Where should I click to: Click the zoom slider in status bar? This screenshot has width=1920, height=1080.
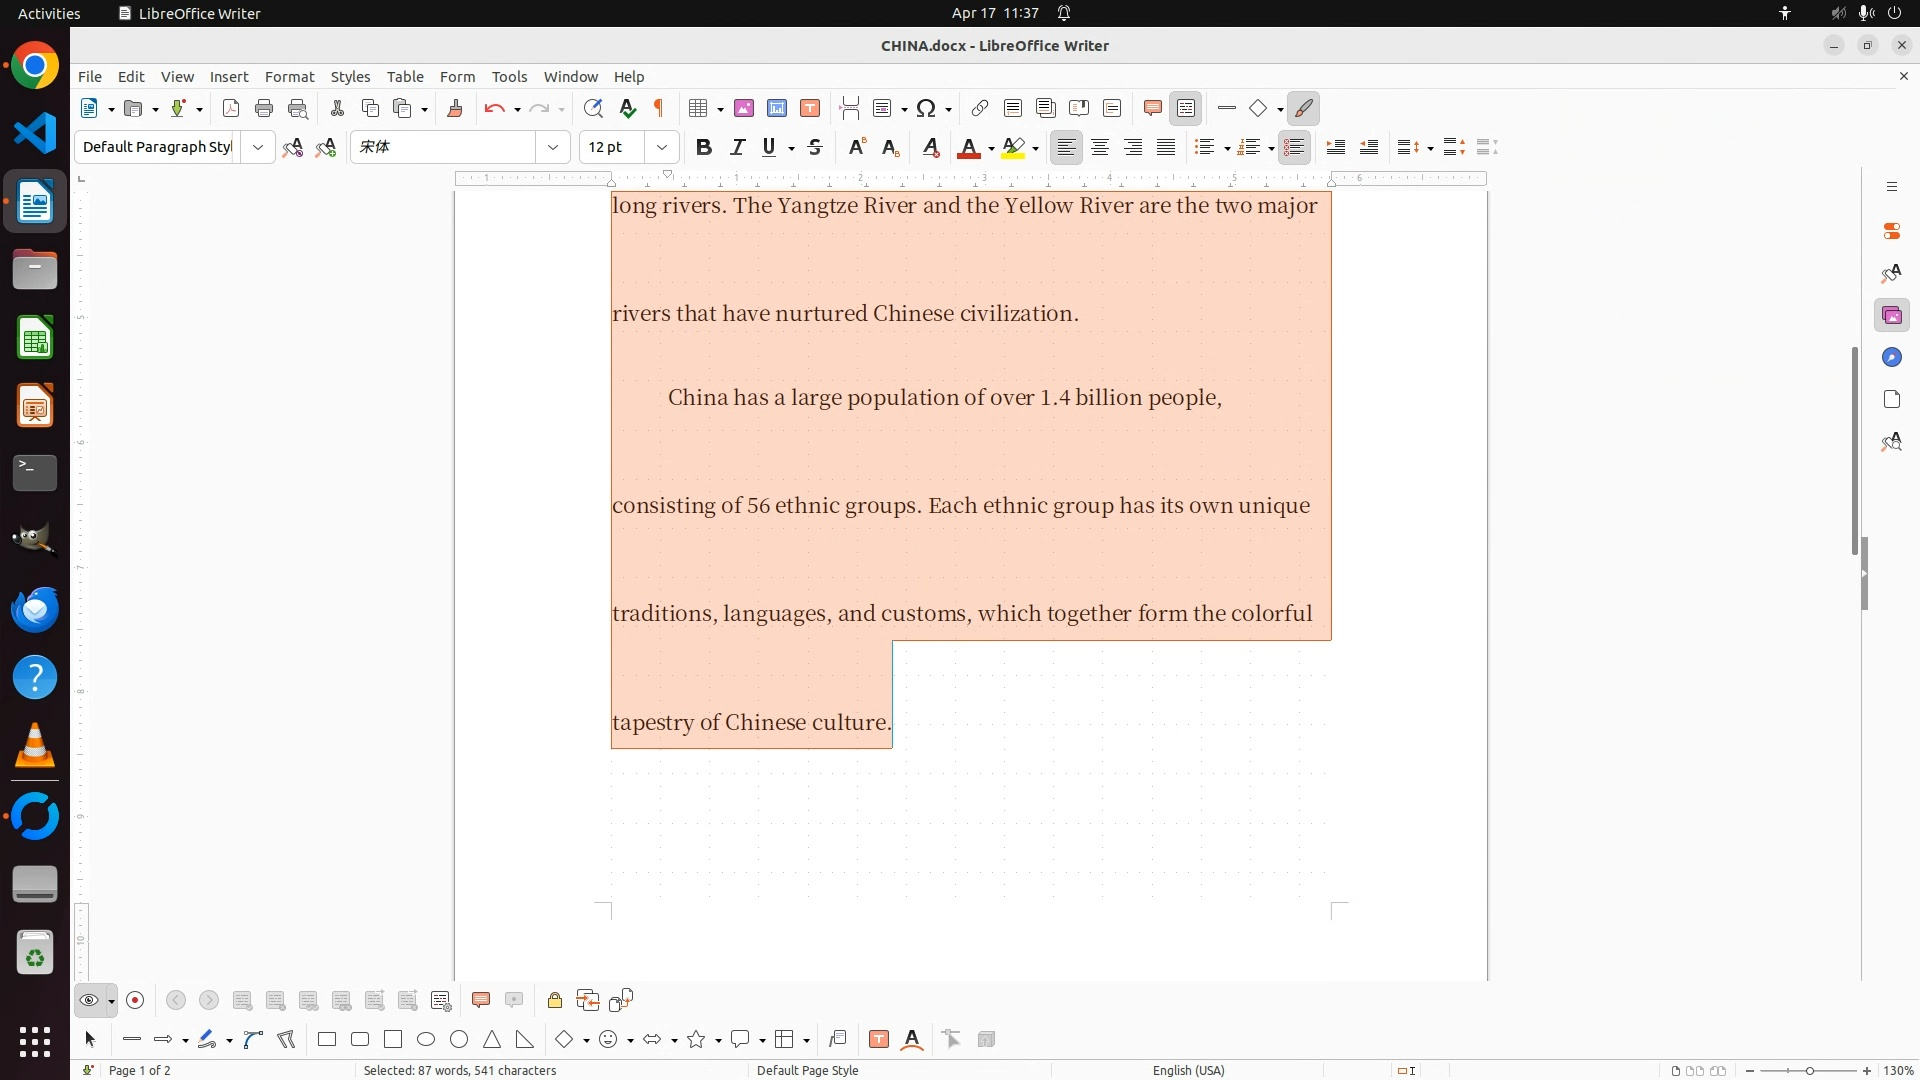[1808, 1070]
